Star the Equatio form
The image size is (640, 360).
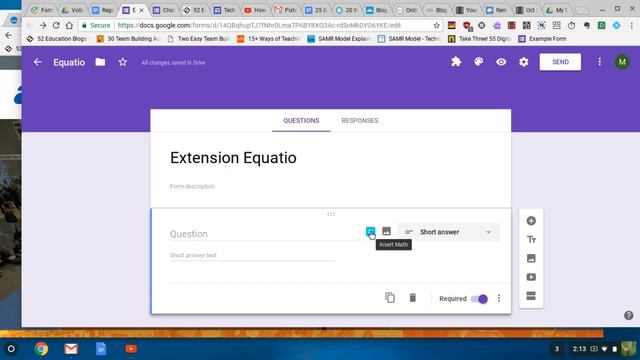tap(122, 62)
